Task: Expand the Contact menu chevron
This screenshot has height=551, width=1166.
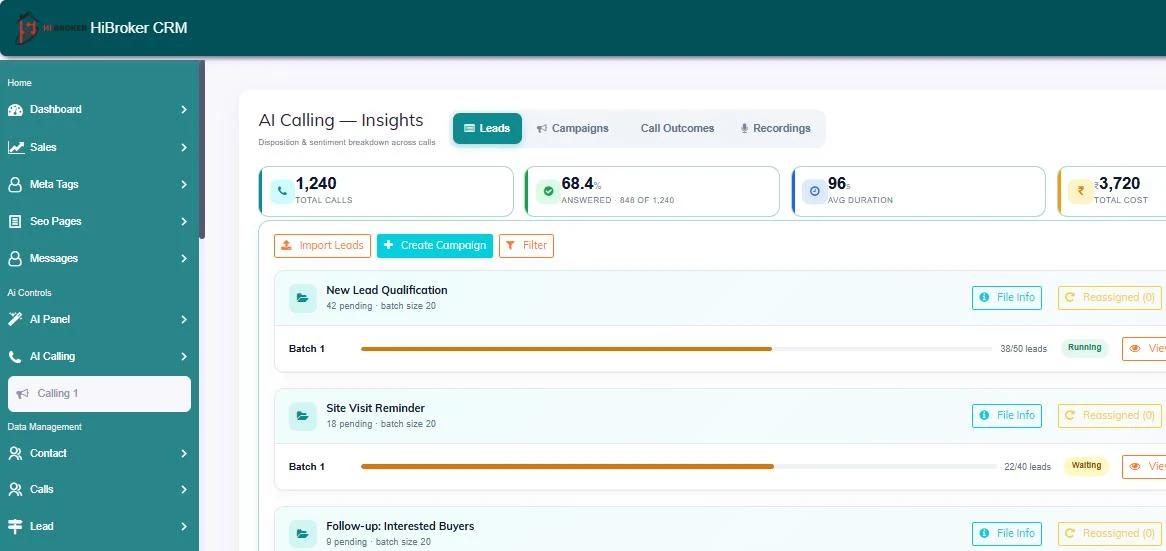Action: pyautogui.click(x=184, y=454)
